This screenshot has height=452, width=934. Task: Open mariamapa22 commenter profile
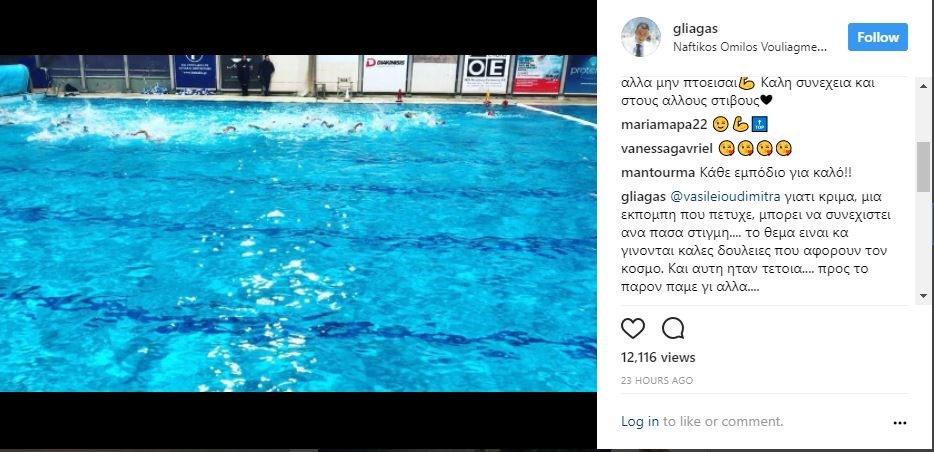click(663, 124)
